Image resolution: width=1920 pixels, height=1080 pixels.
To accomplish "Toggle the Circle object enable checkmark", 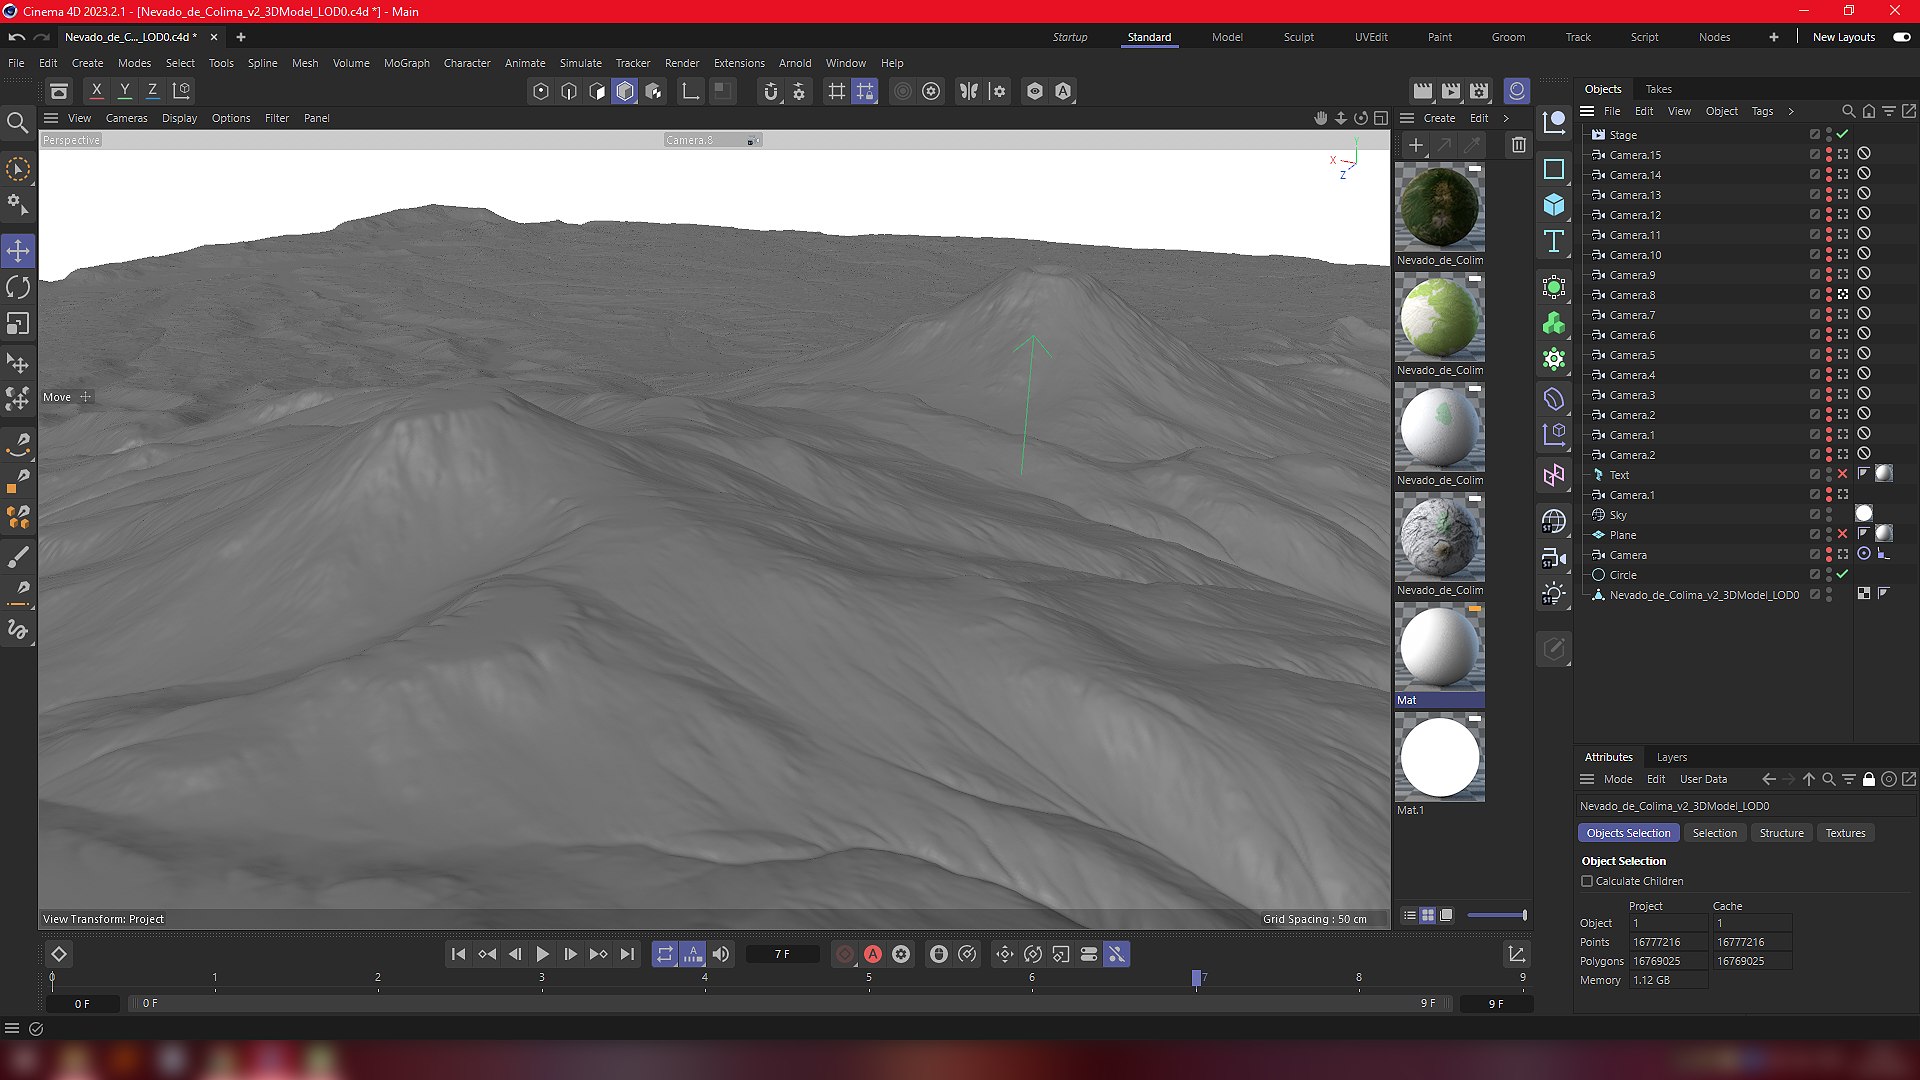I will tap(1843, 575).
